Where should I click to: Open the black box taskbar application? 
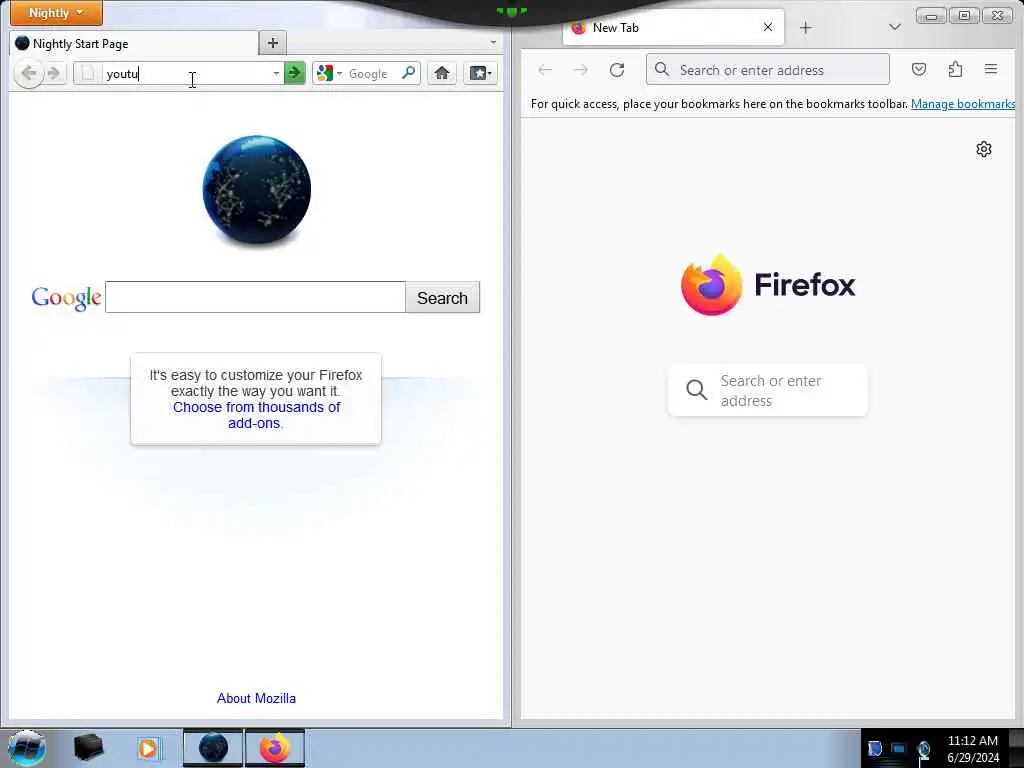pos(88,748)
